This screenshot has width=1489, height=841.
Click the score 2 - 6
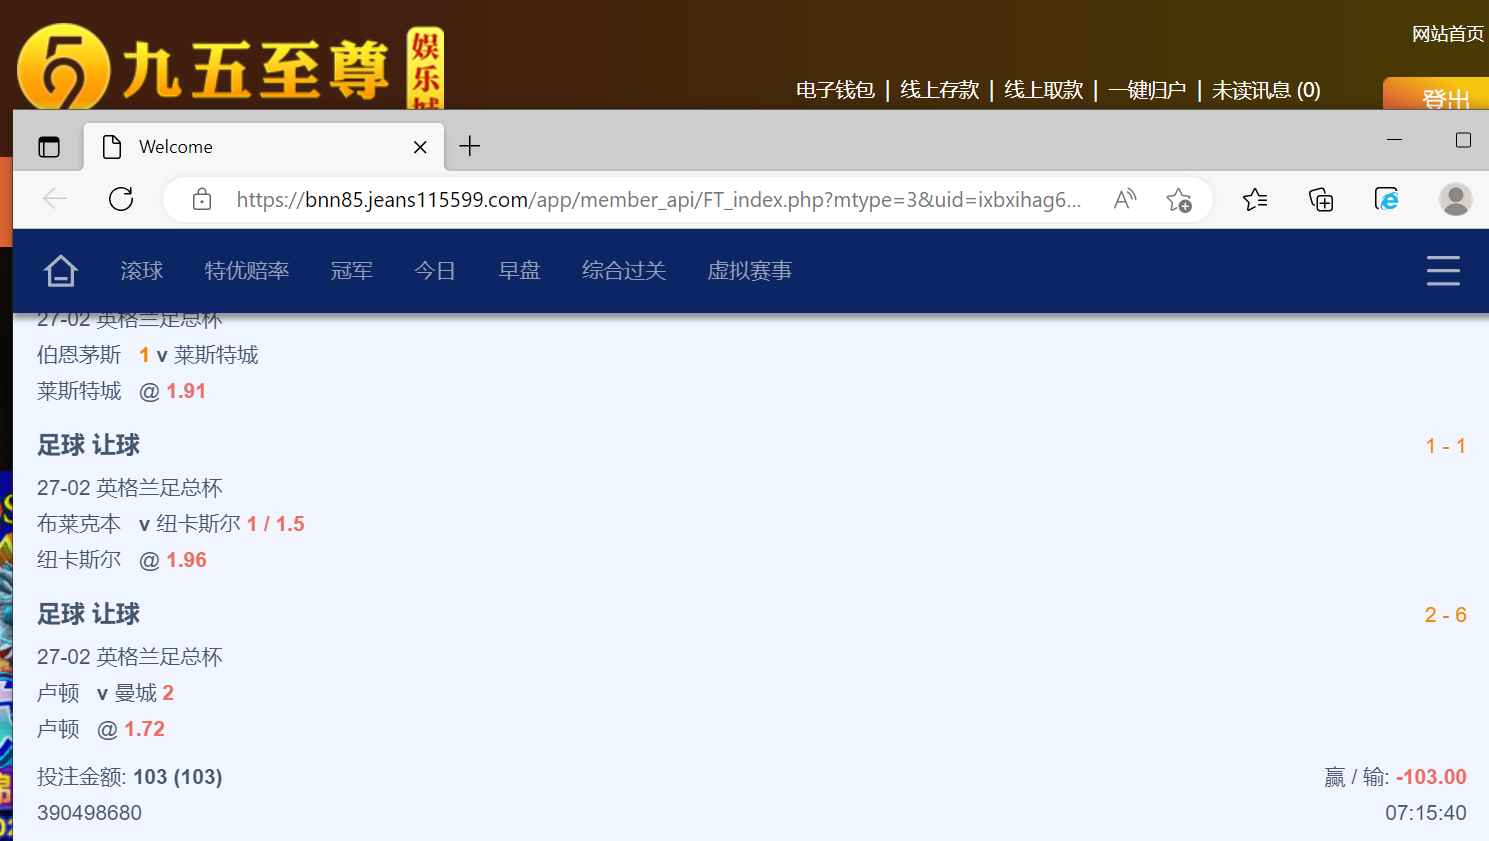point(1446,615)
